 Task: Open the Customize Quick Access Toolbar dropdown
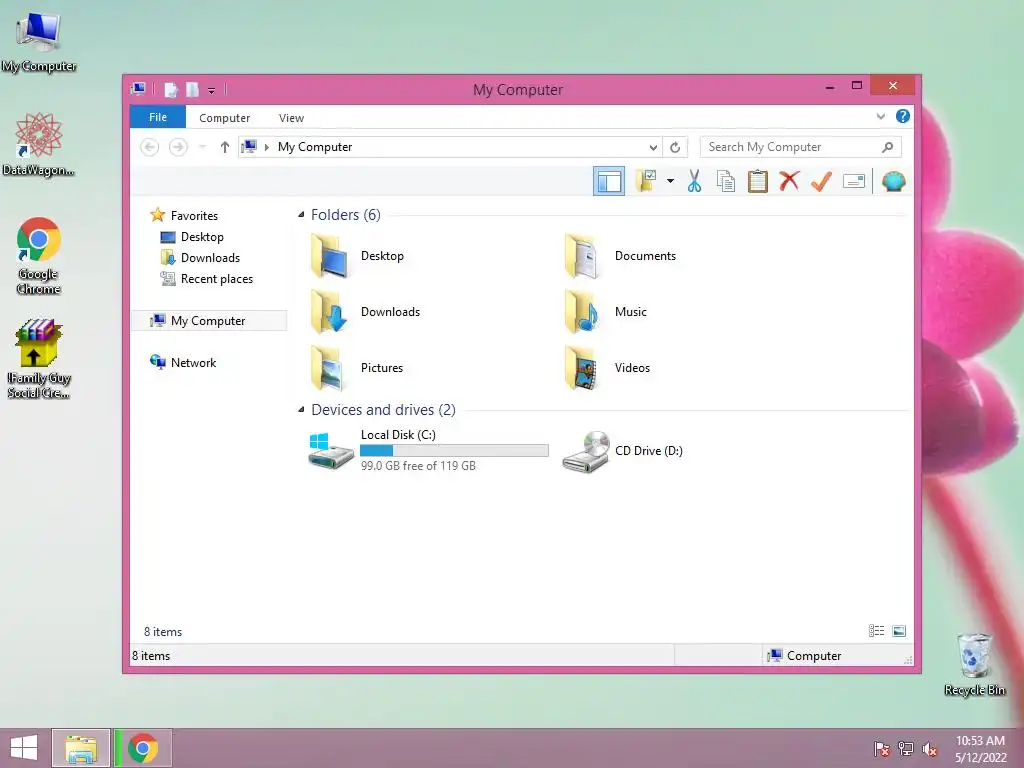(x=212, y=90)
